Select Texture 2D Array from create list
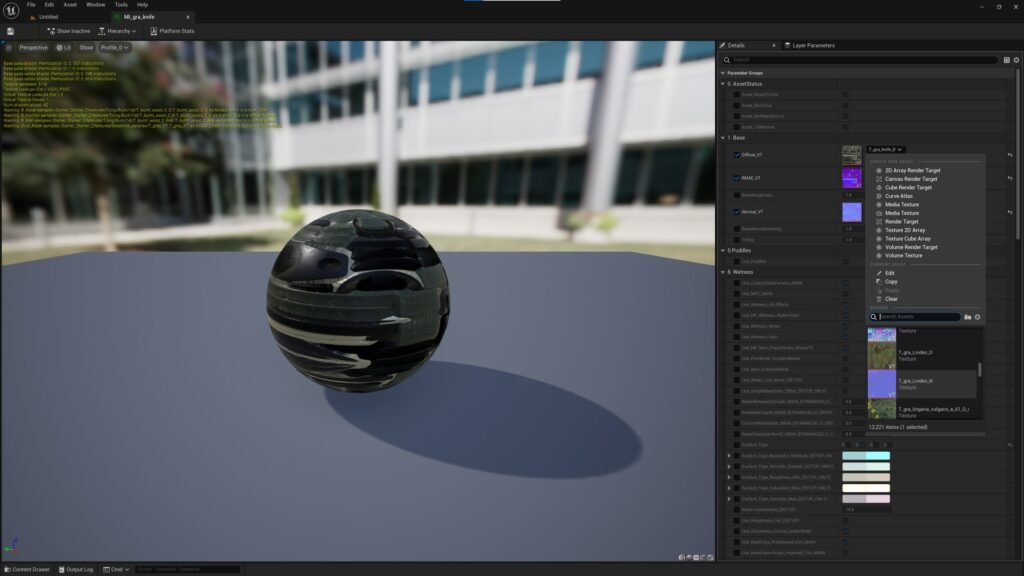The width and height of the screenshot is (1024, 576). (x=904, y=230)
